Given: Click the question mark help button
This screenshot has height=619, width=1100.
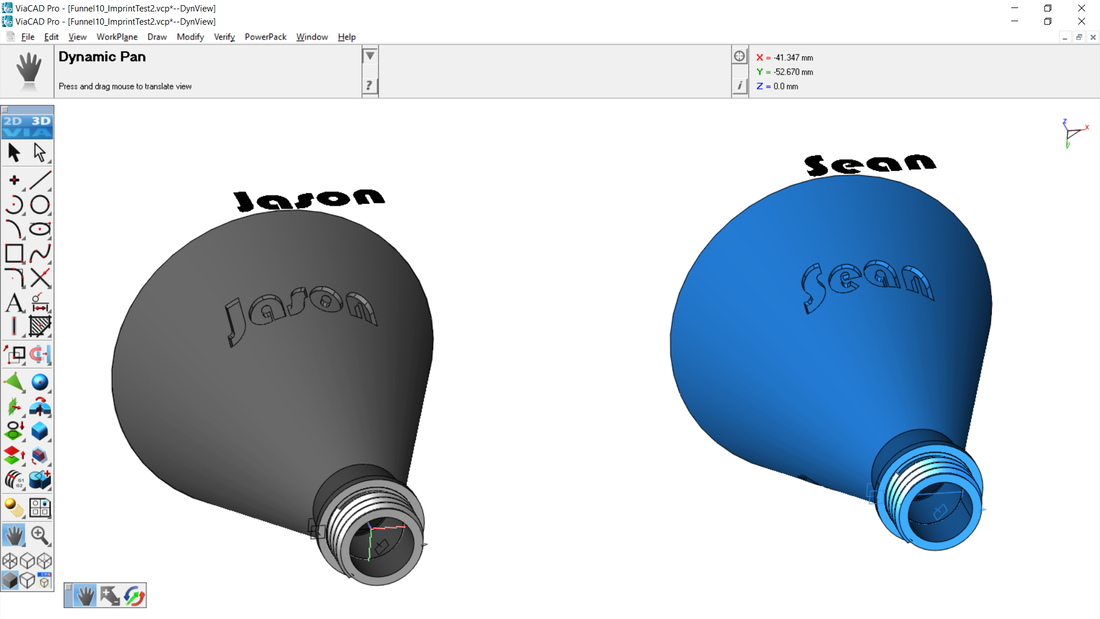Looking at the screenshot, I should pyautogui.click(x=370, y=86).
